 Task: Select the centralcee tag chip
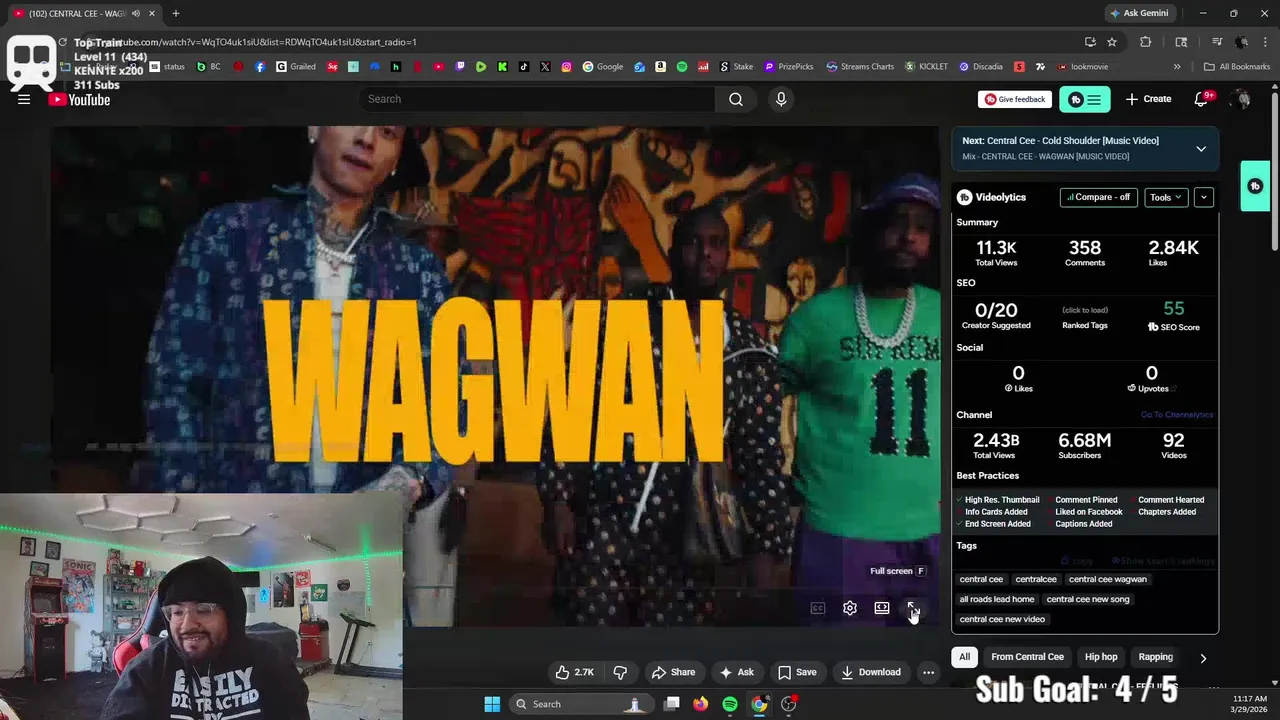(x=1036, y=579)
